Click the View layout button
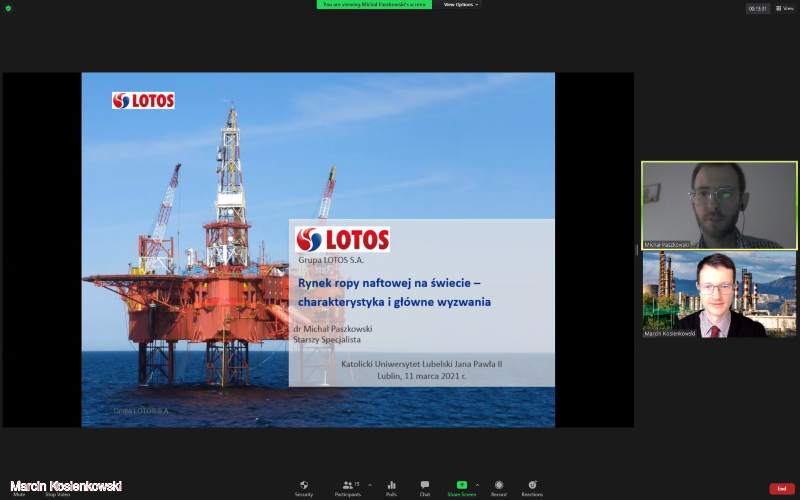The image size is (800, 500). click(x=784, y=8)
